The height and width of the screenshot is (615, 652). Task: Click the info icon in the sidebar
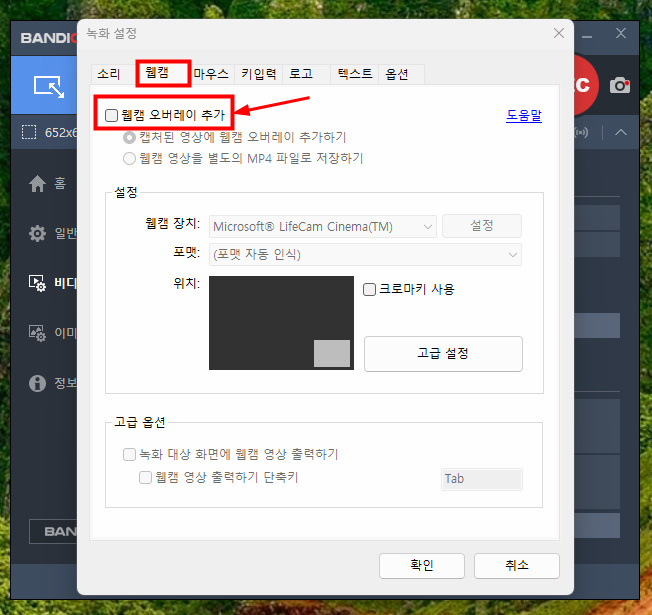tap(38, 383)
